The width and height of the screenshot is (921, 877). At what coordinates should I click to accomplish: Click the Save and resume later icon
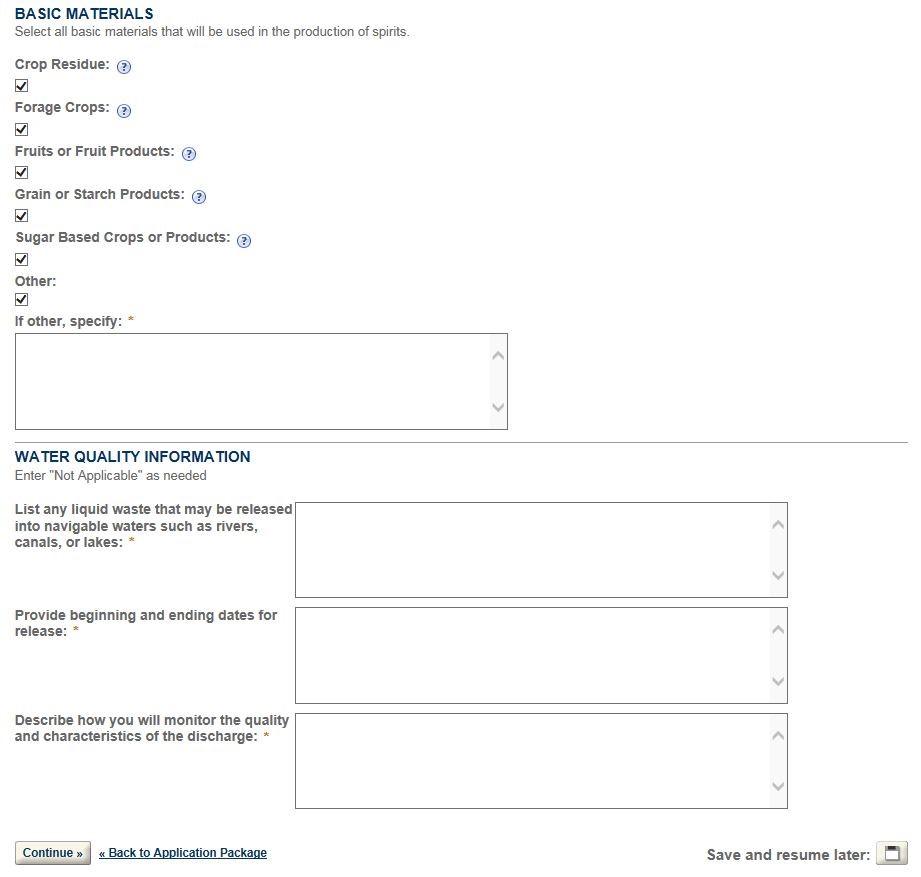point(891,853)
